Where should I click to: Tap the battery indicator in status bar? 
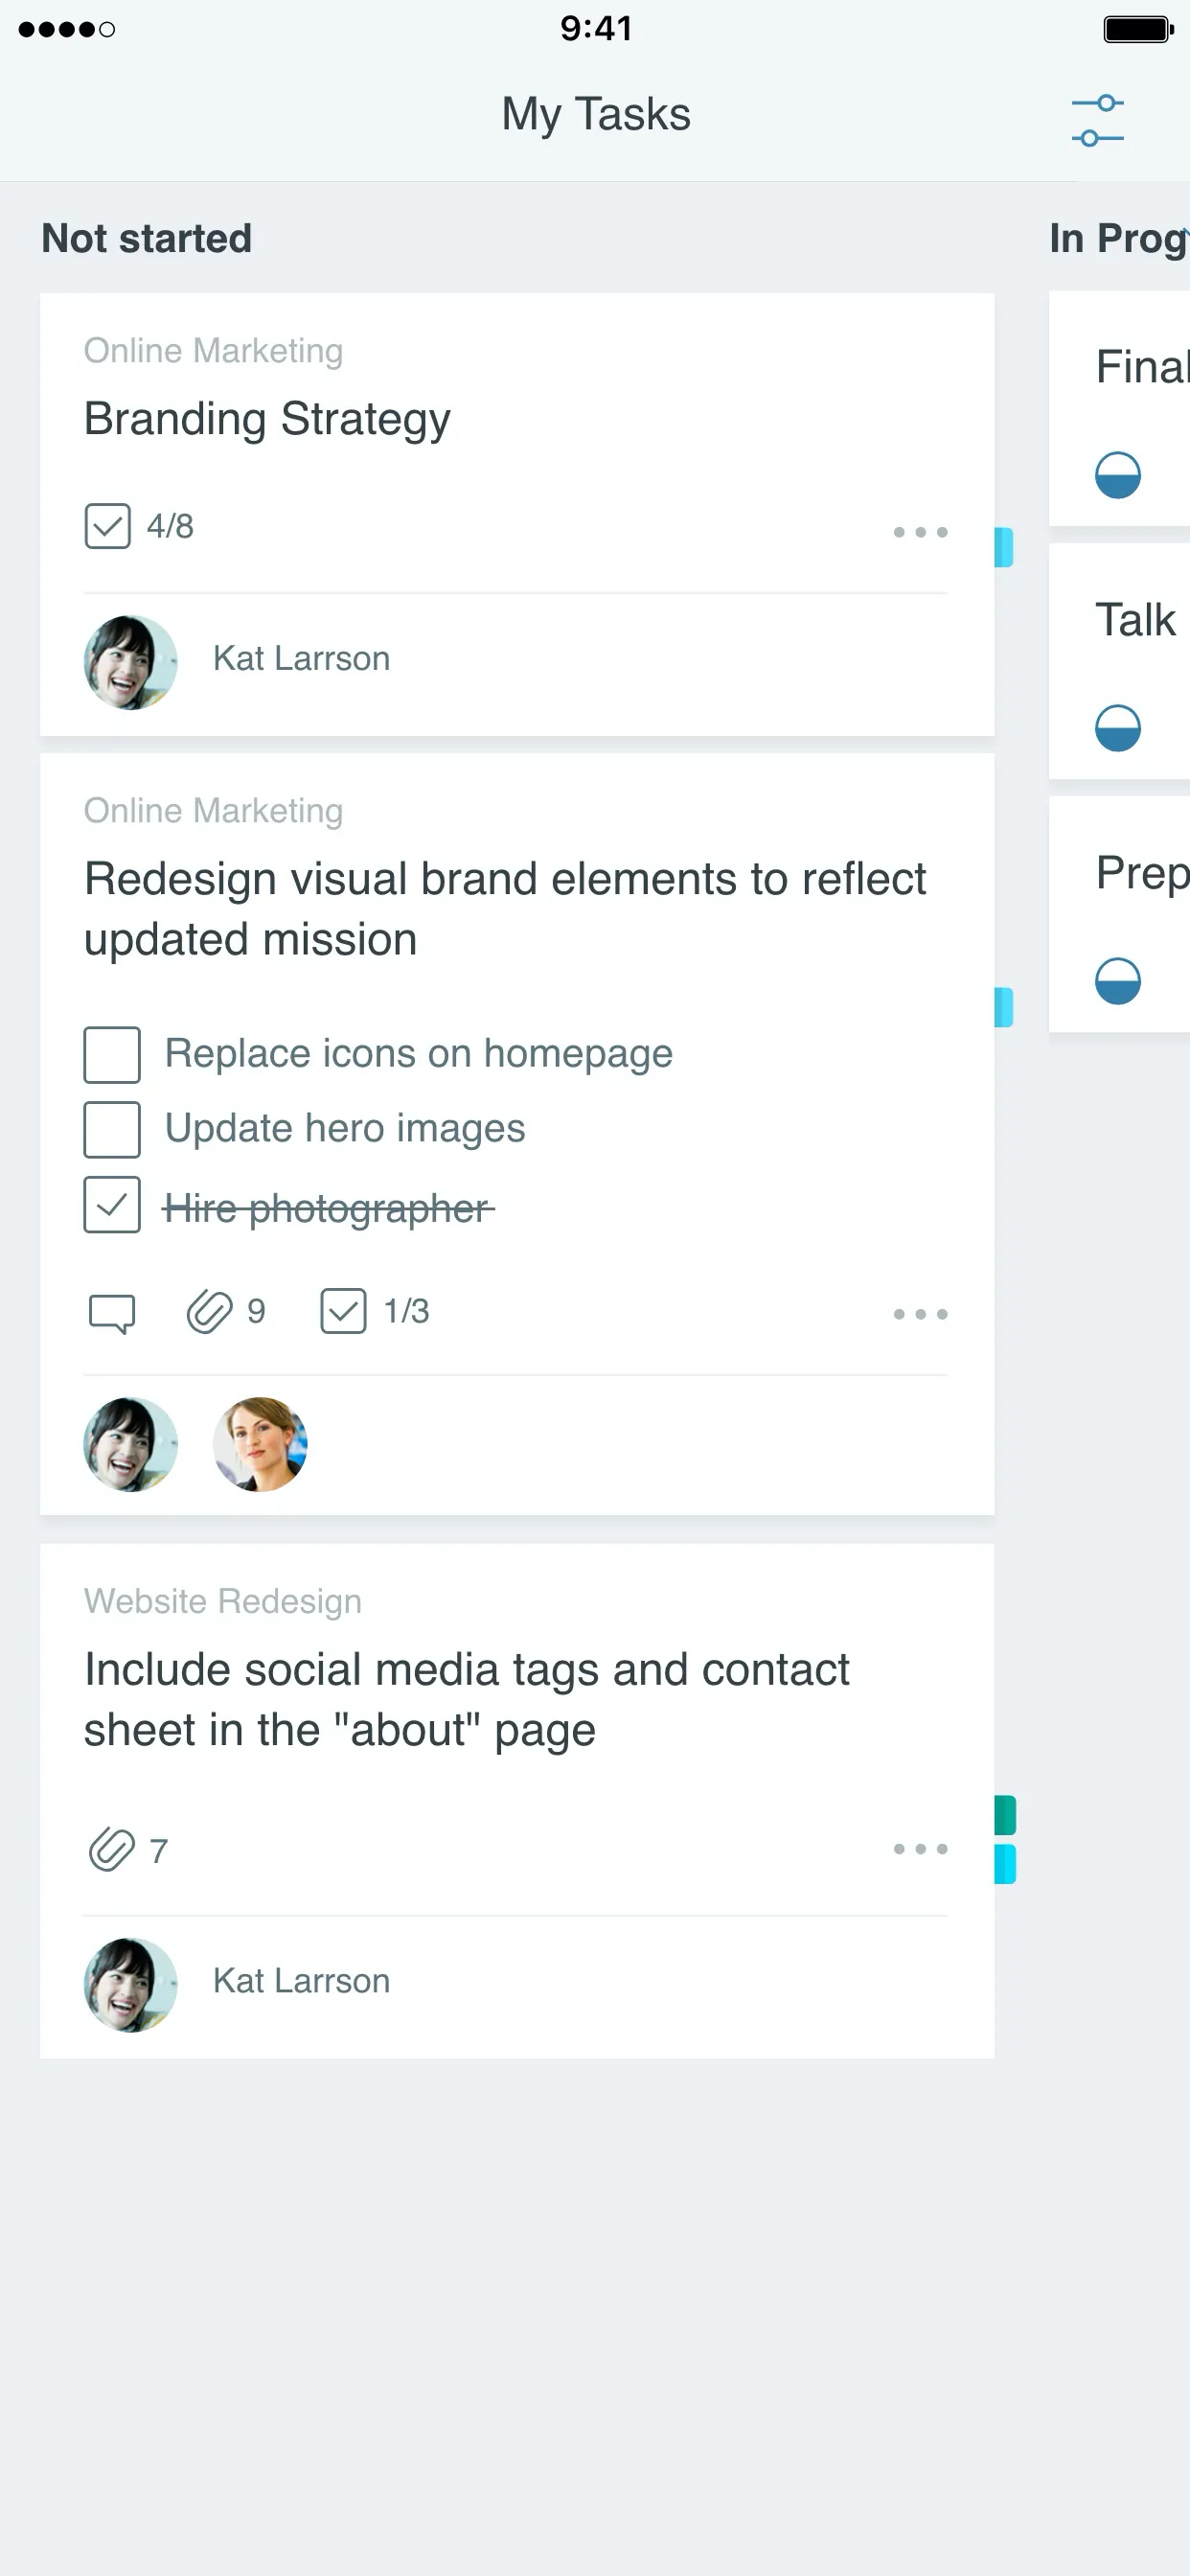pyautogui.click(x=1138, y=29)
